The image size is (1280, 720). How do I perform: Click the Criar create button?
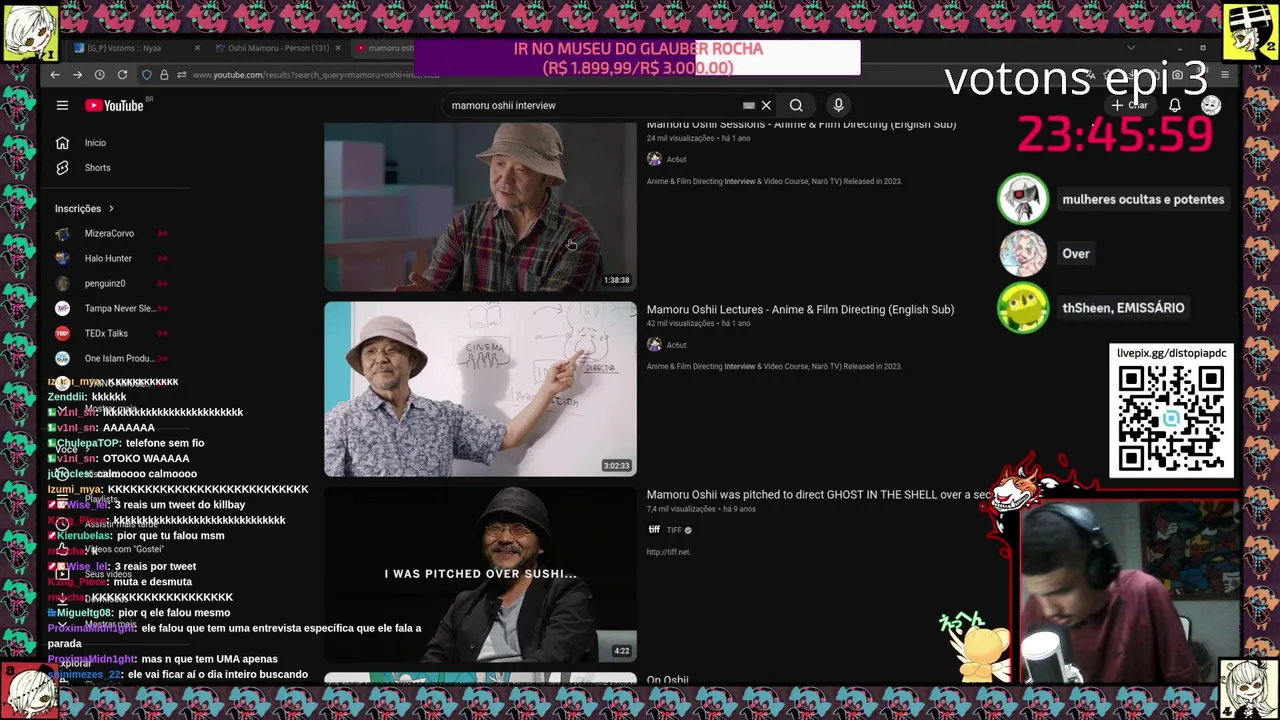click(x=1130, y=105)
